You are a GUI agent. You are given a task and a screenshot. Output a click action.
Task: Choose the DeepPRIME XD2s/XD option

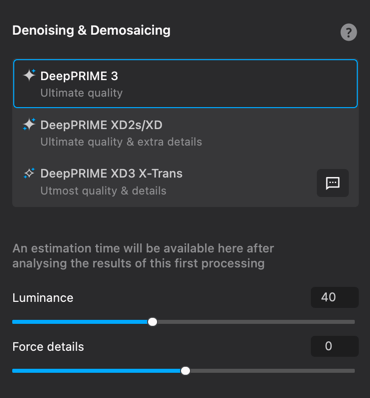pyautogui.click(x=185, y=133)
